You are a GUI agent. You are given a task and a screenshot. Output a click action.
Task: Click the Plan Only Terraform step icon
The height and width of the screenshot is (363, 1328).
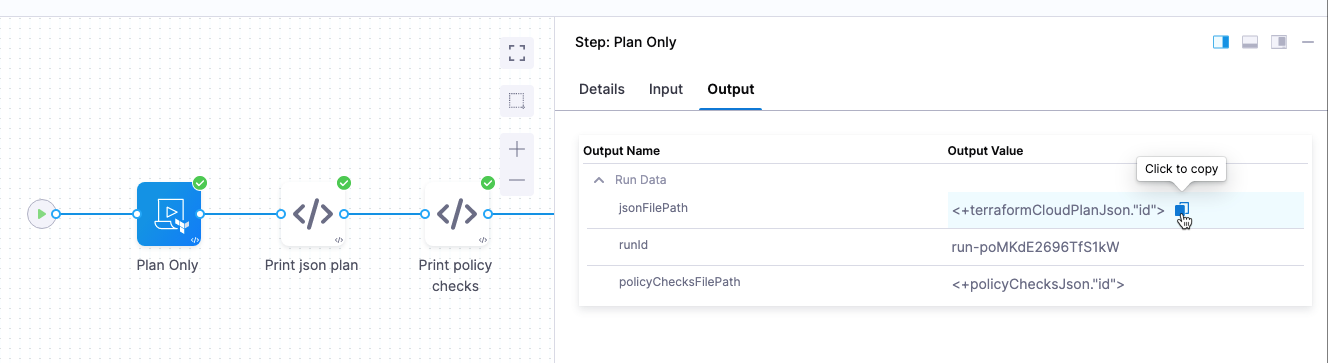point(169,214)
